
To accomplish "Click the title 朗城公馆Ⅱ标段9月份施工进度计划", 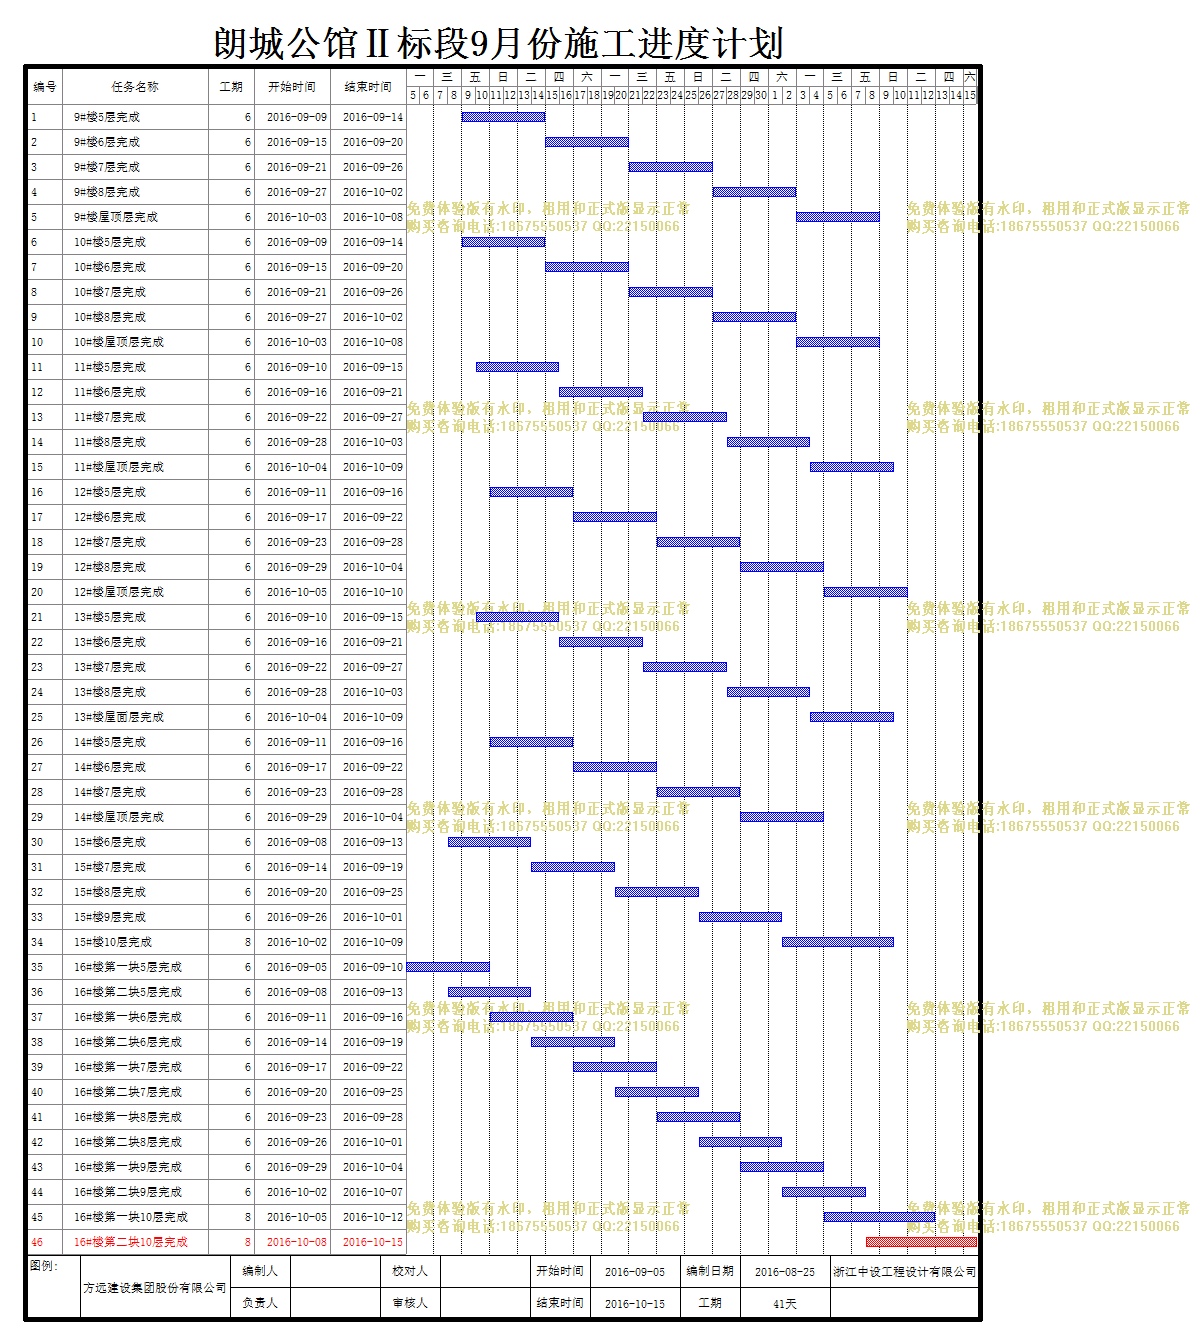I will (x=499, y=43).
